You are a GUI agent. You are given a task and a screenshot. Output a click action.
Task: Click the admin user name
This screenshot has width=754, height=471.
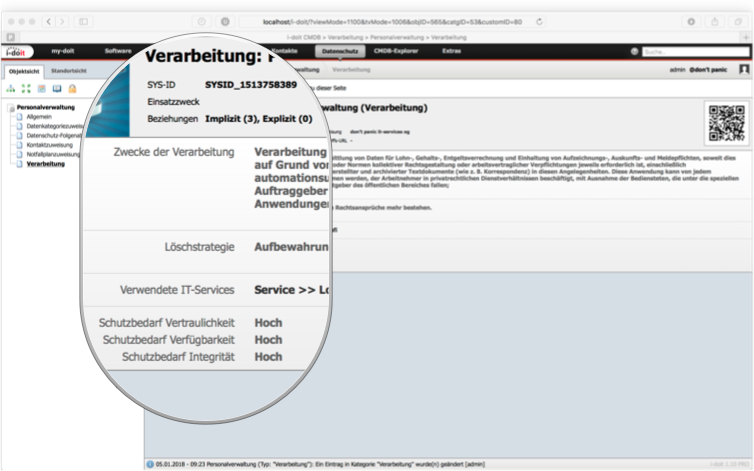coord(677,70)
